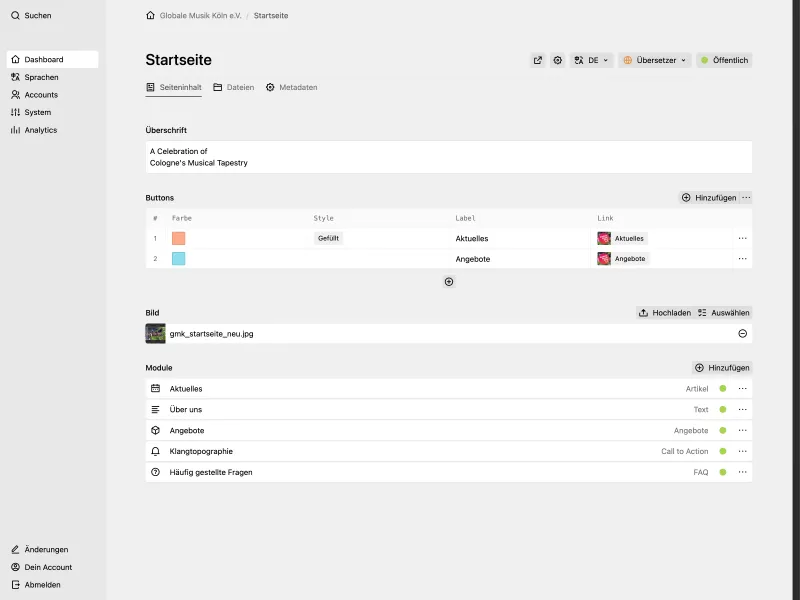Select the orange color swatch in the Buttons table
The height and width of the screenshot is (600, 800).
click(181, 238)
